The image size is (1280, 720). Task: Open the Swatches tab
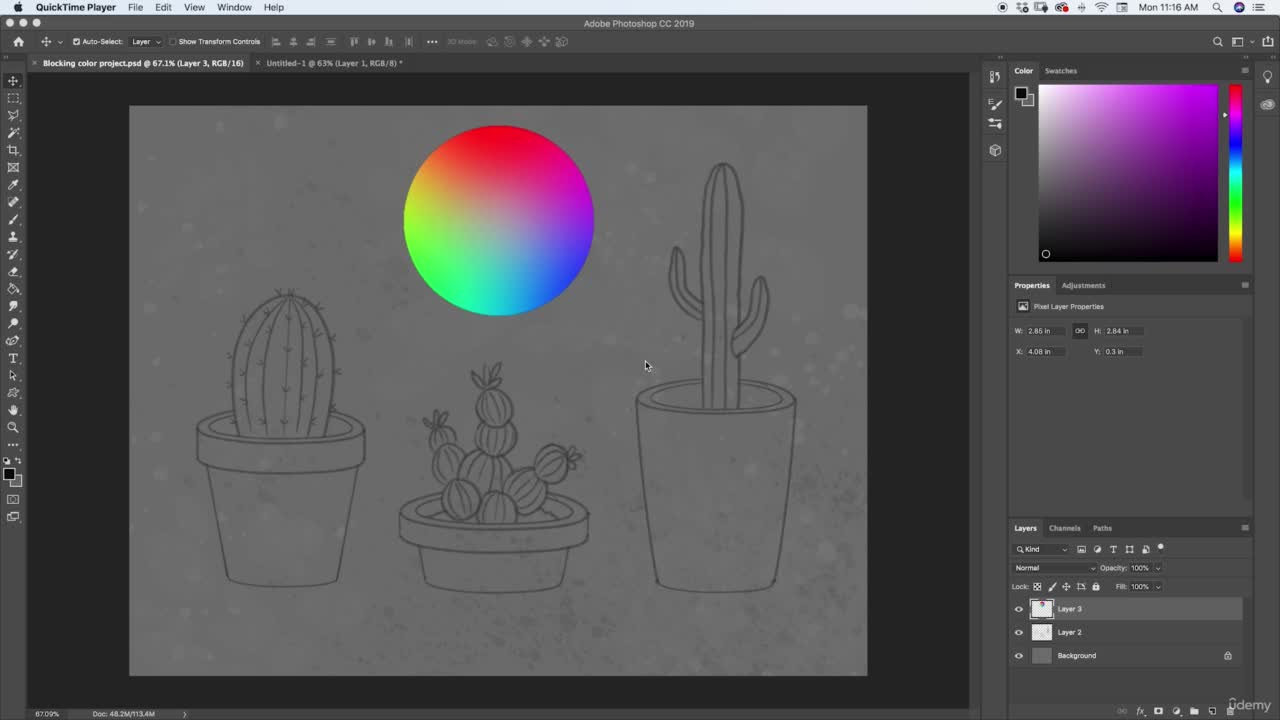point(1060,71)
